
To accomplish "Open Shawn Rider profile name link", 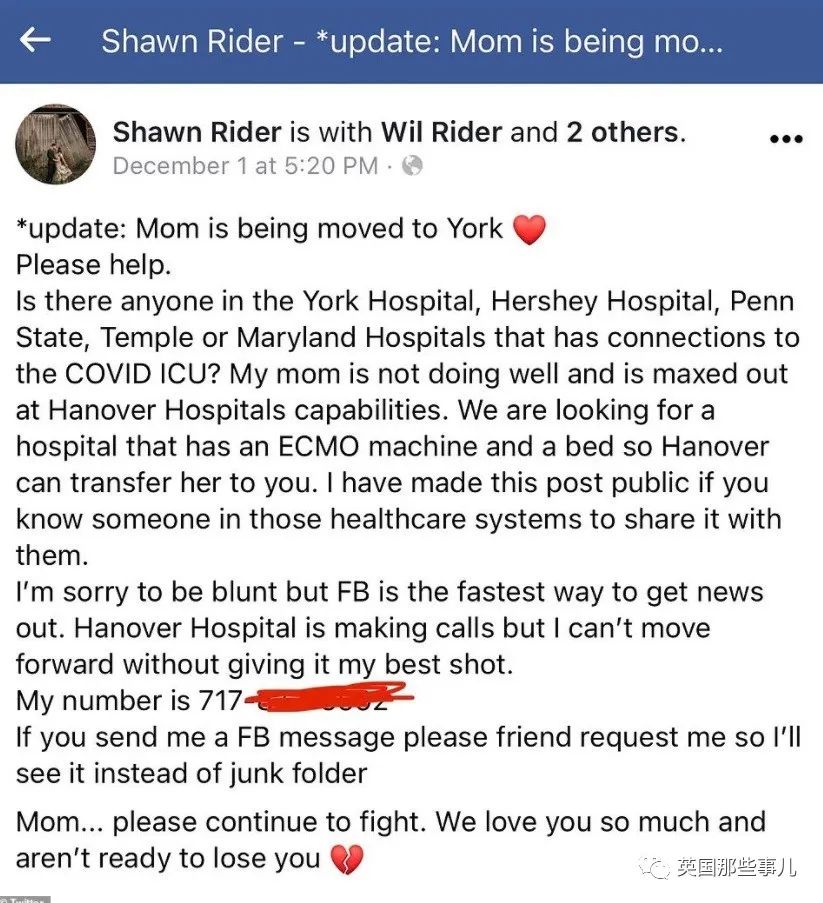I will (197, 132).
